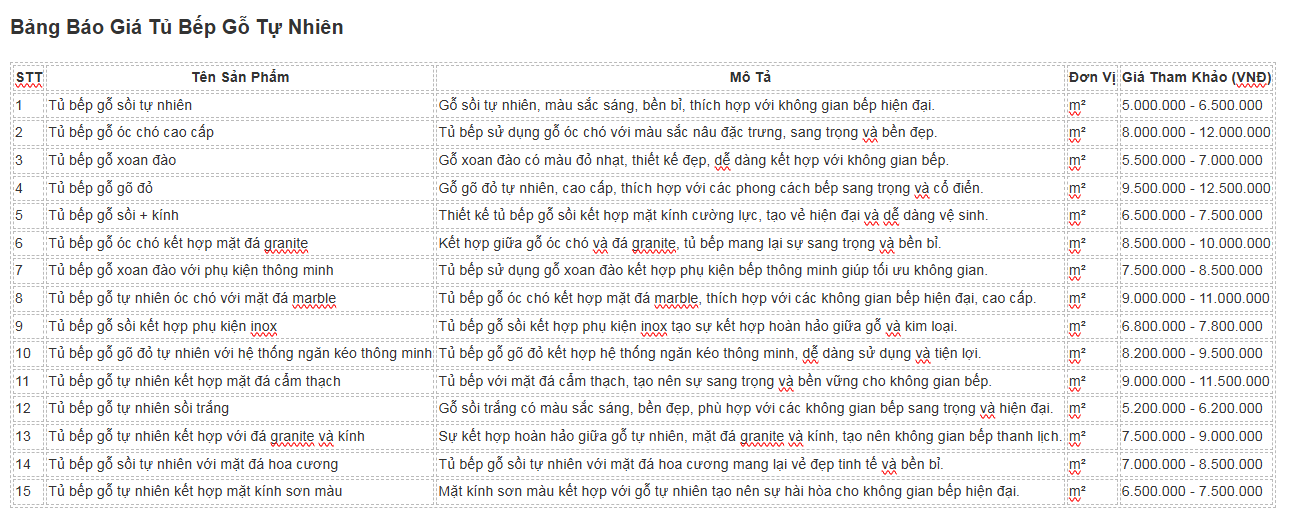1290x522 pixels.
Task: Select the "Đơn Vị" header cell
Action: coord(1091,77)
